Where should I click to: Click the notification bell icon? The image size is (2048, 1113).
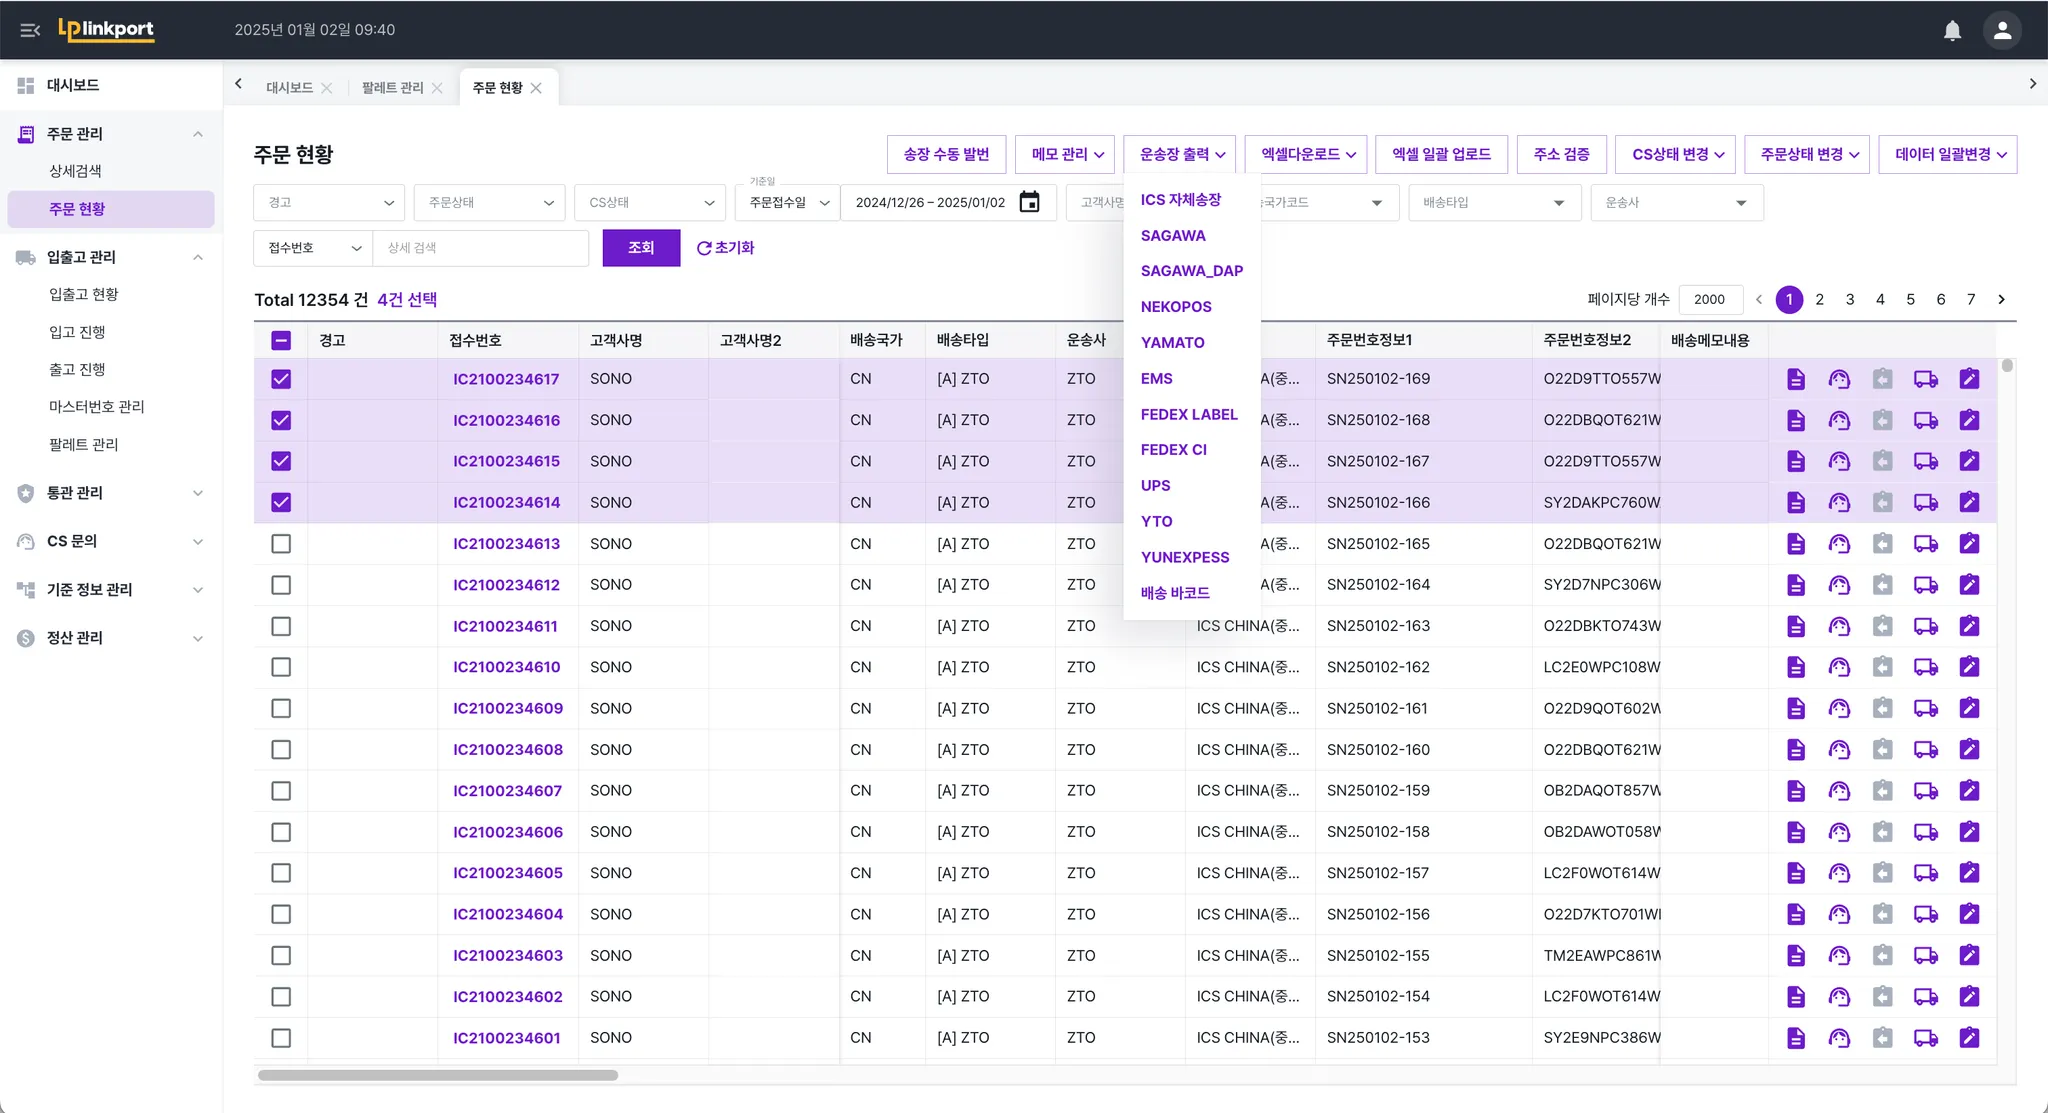(1952, 30)
